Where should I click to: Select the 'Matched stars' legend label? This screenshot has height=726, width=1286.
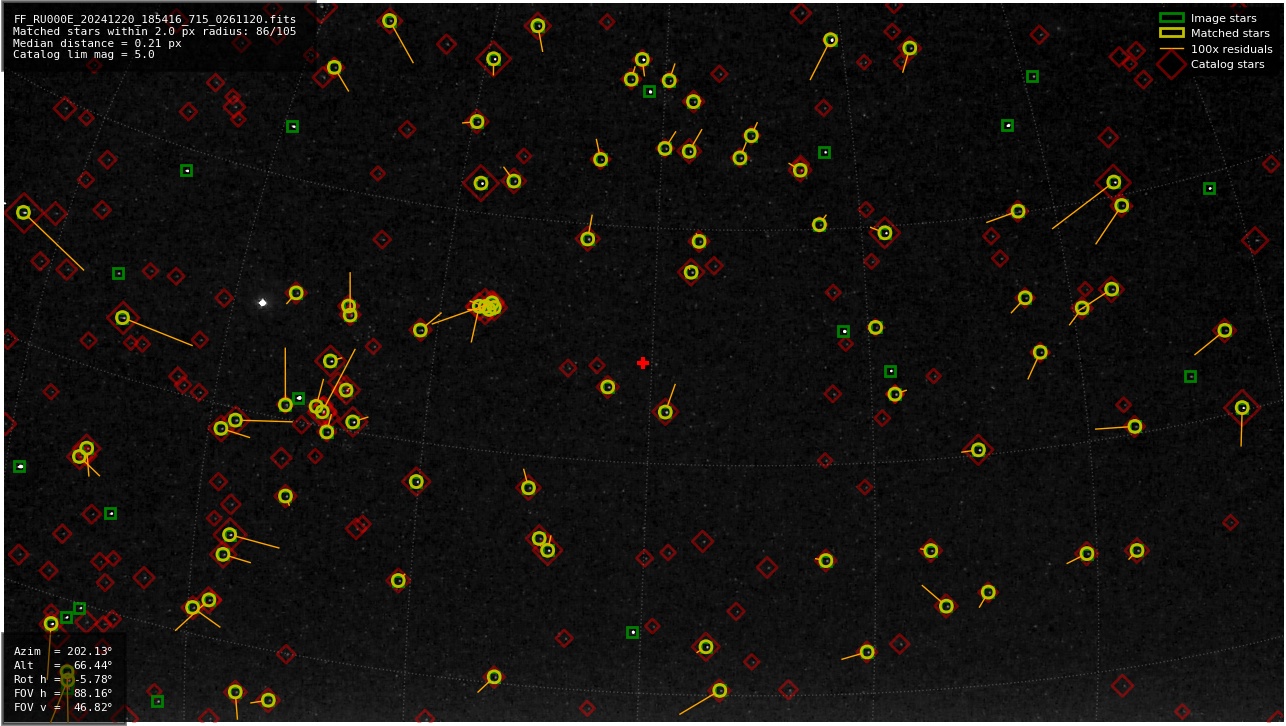pyautogui.click(x=1230, y=33)
